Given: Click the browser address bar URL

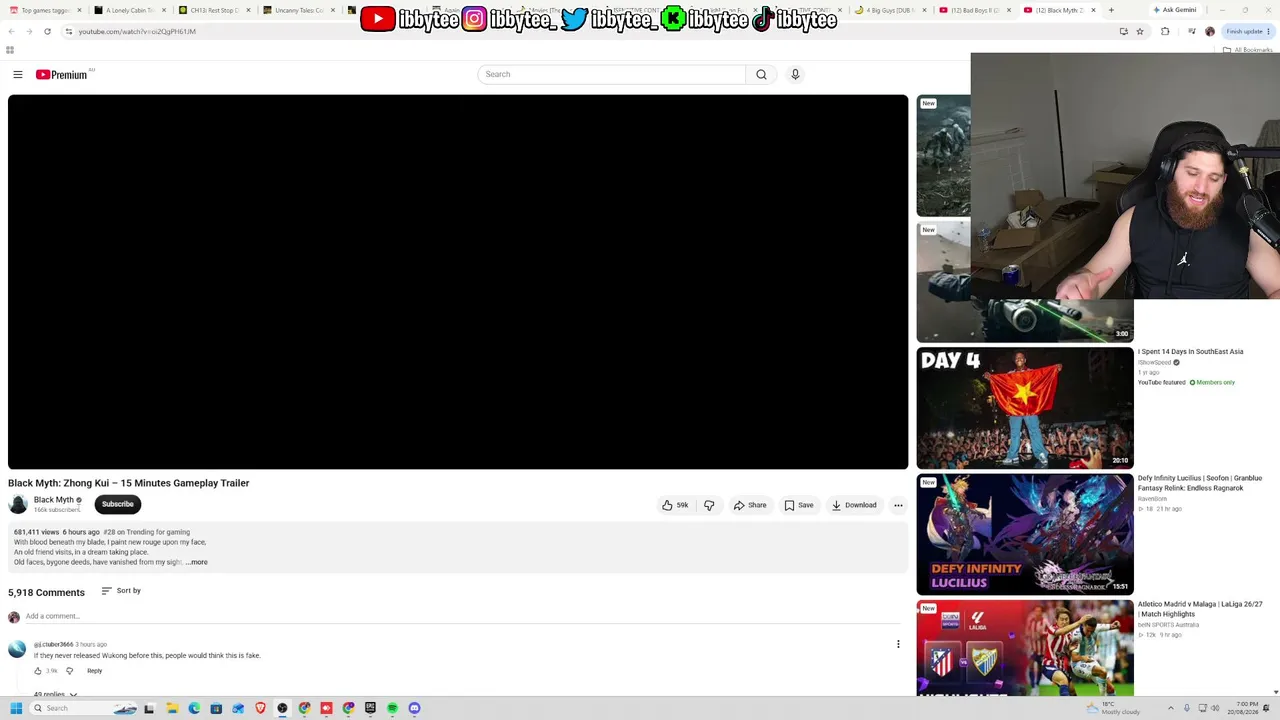Looking at the screenshot, I should pyautogui.click(x=137, y=31).
